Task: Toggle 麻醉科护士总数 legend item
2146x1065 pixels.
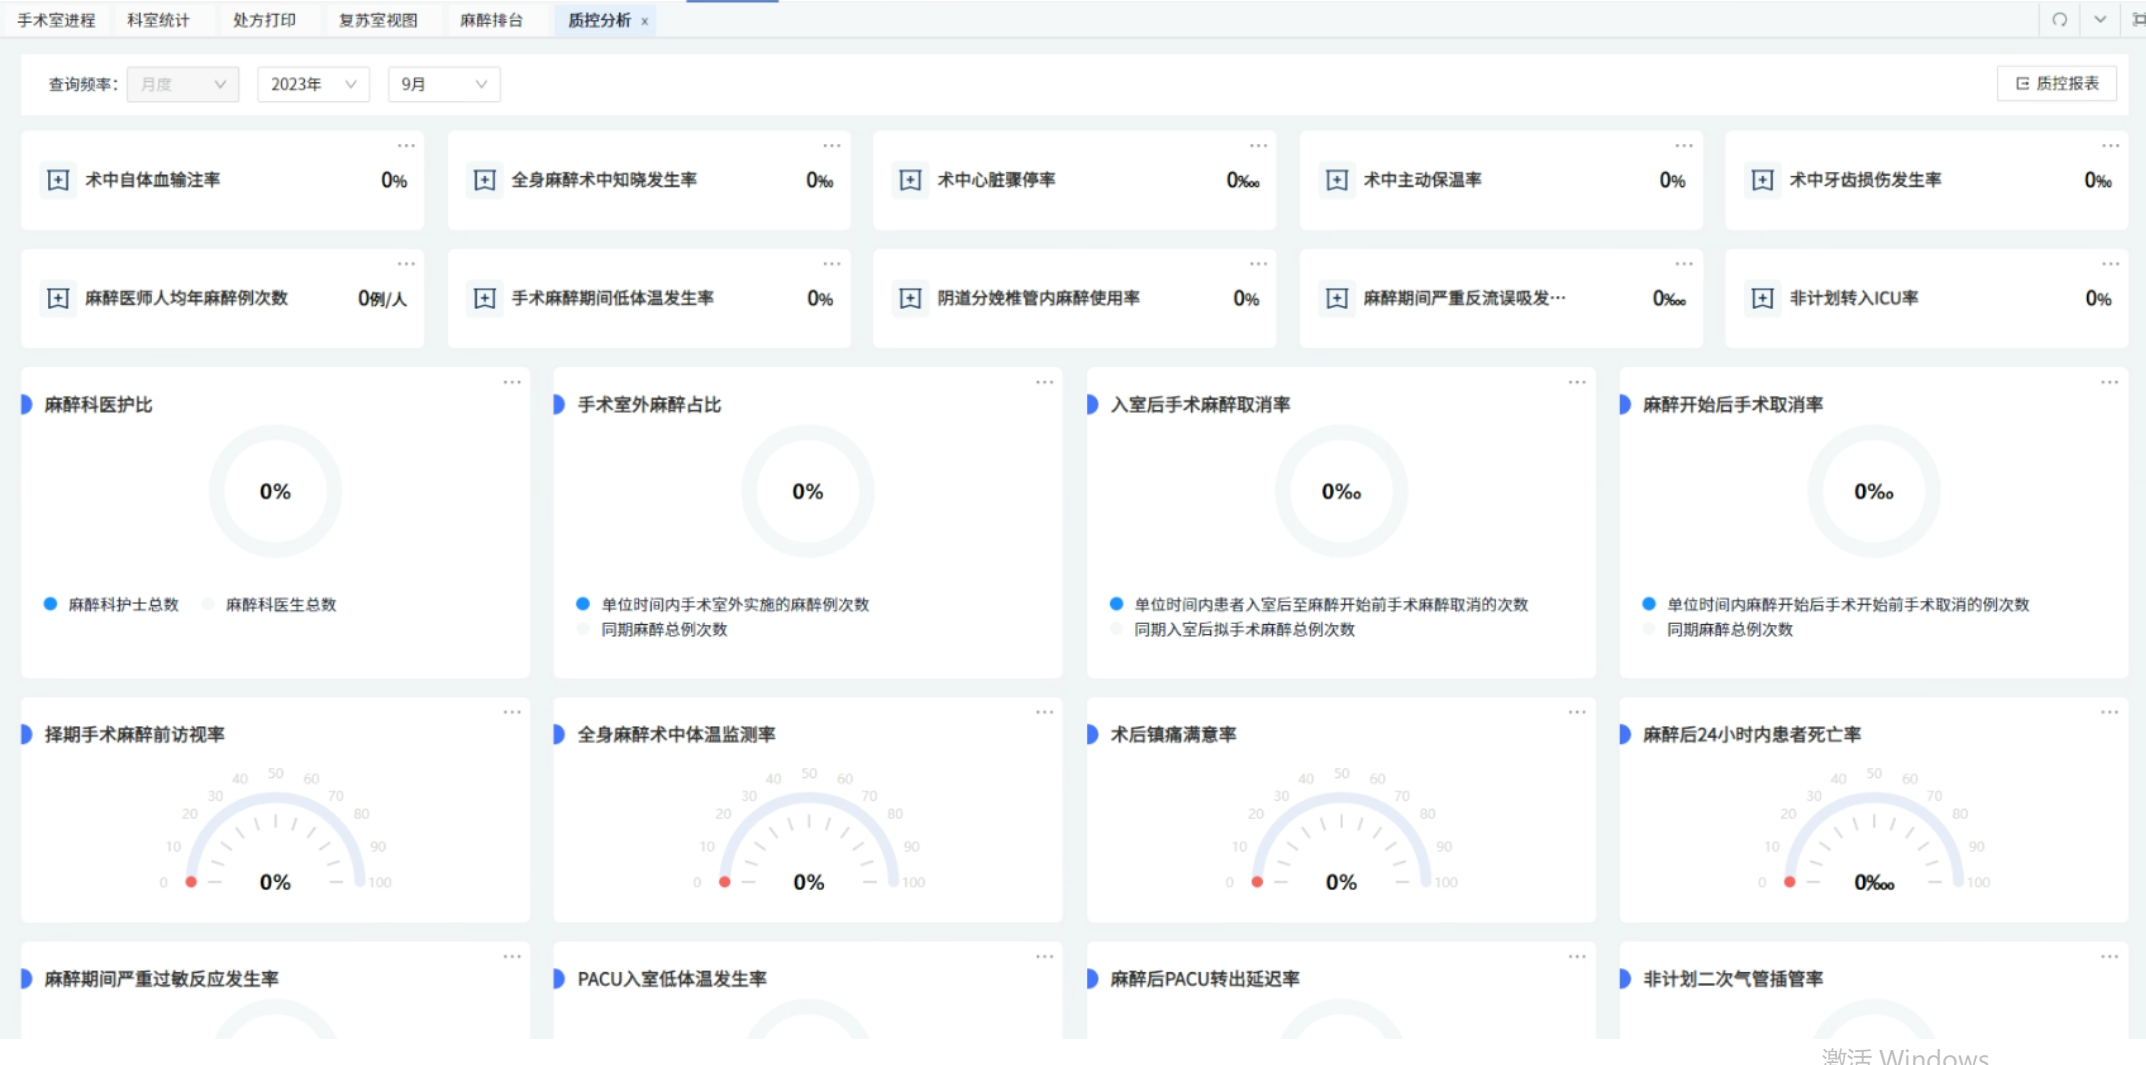Action: tap(111, 604)
